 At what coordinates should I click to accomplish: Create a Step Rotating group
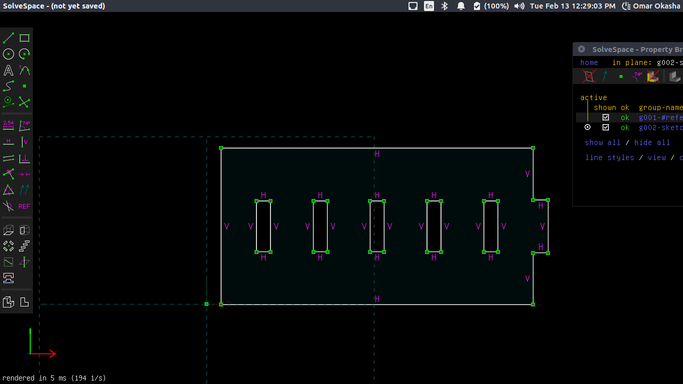click(x=8, y=246)
